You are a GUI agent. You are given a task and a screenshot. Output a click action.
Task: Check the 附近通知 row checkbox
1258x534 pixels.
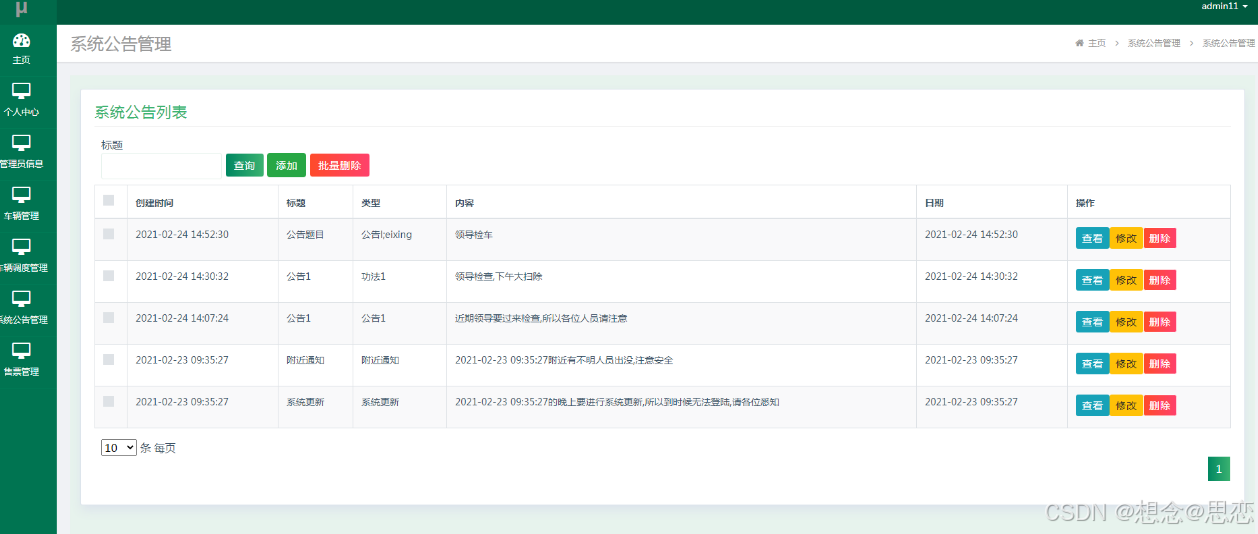[109, 360]
